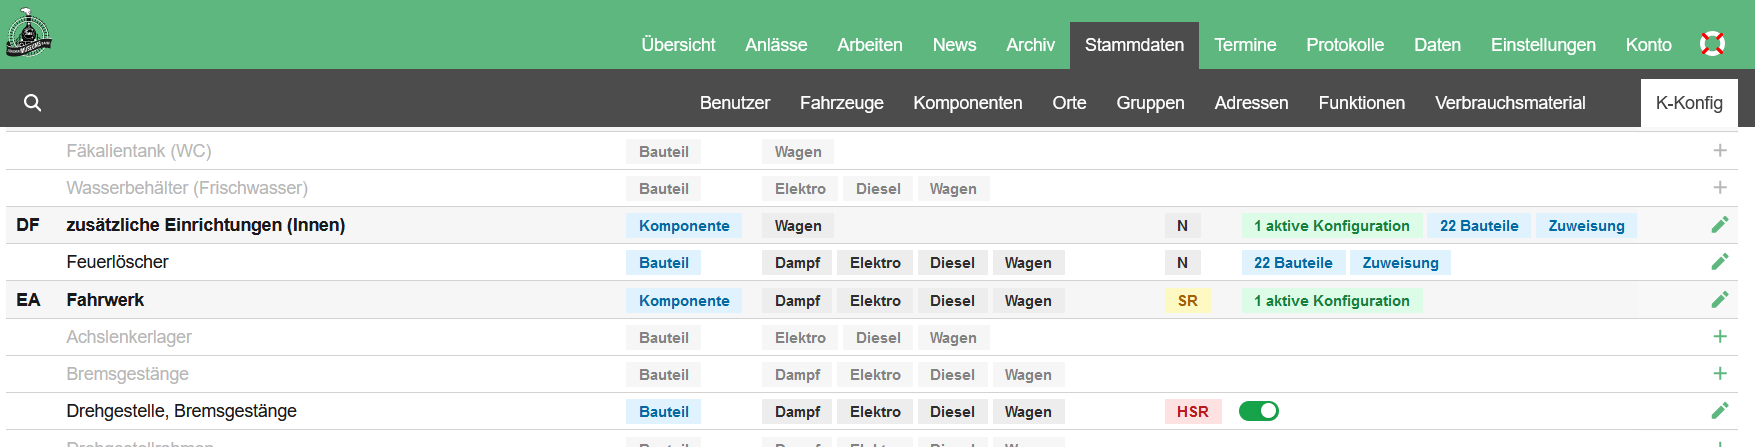Open Verbrauchsmaterial submenu

[x=1510, y=103]
